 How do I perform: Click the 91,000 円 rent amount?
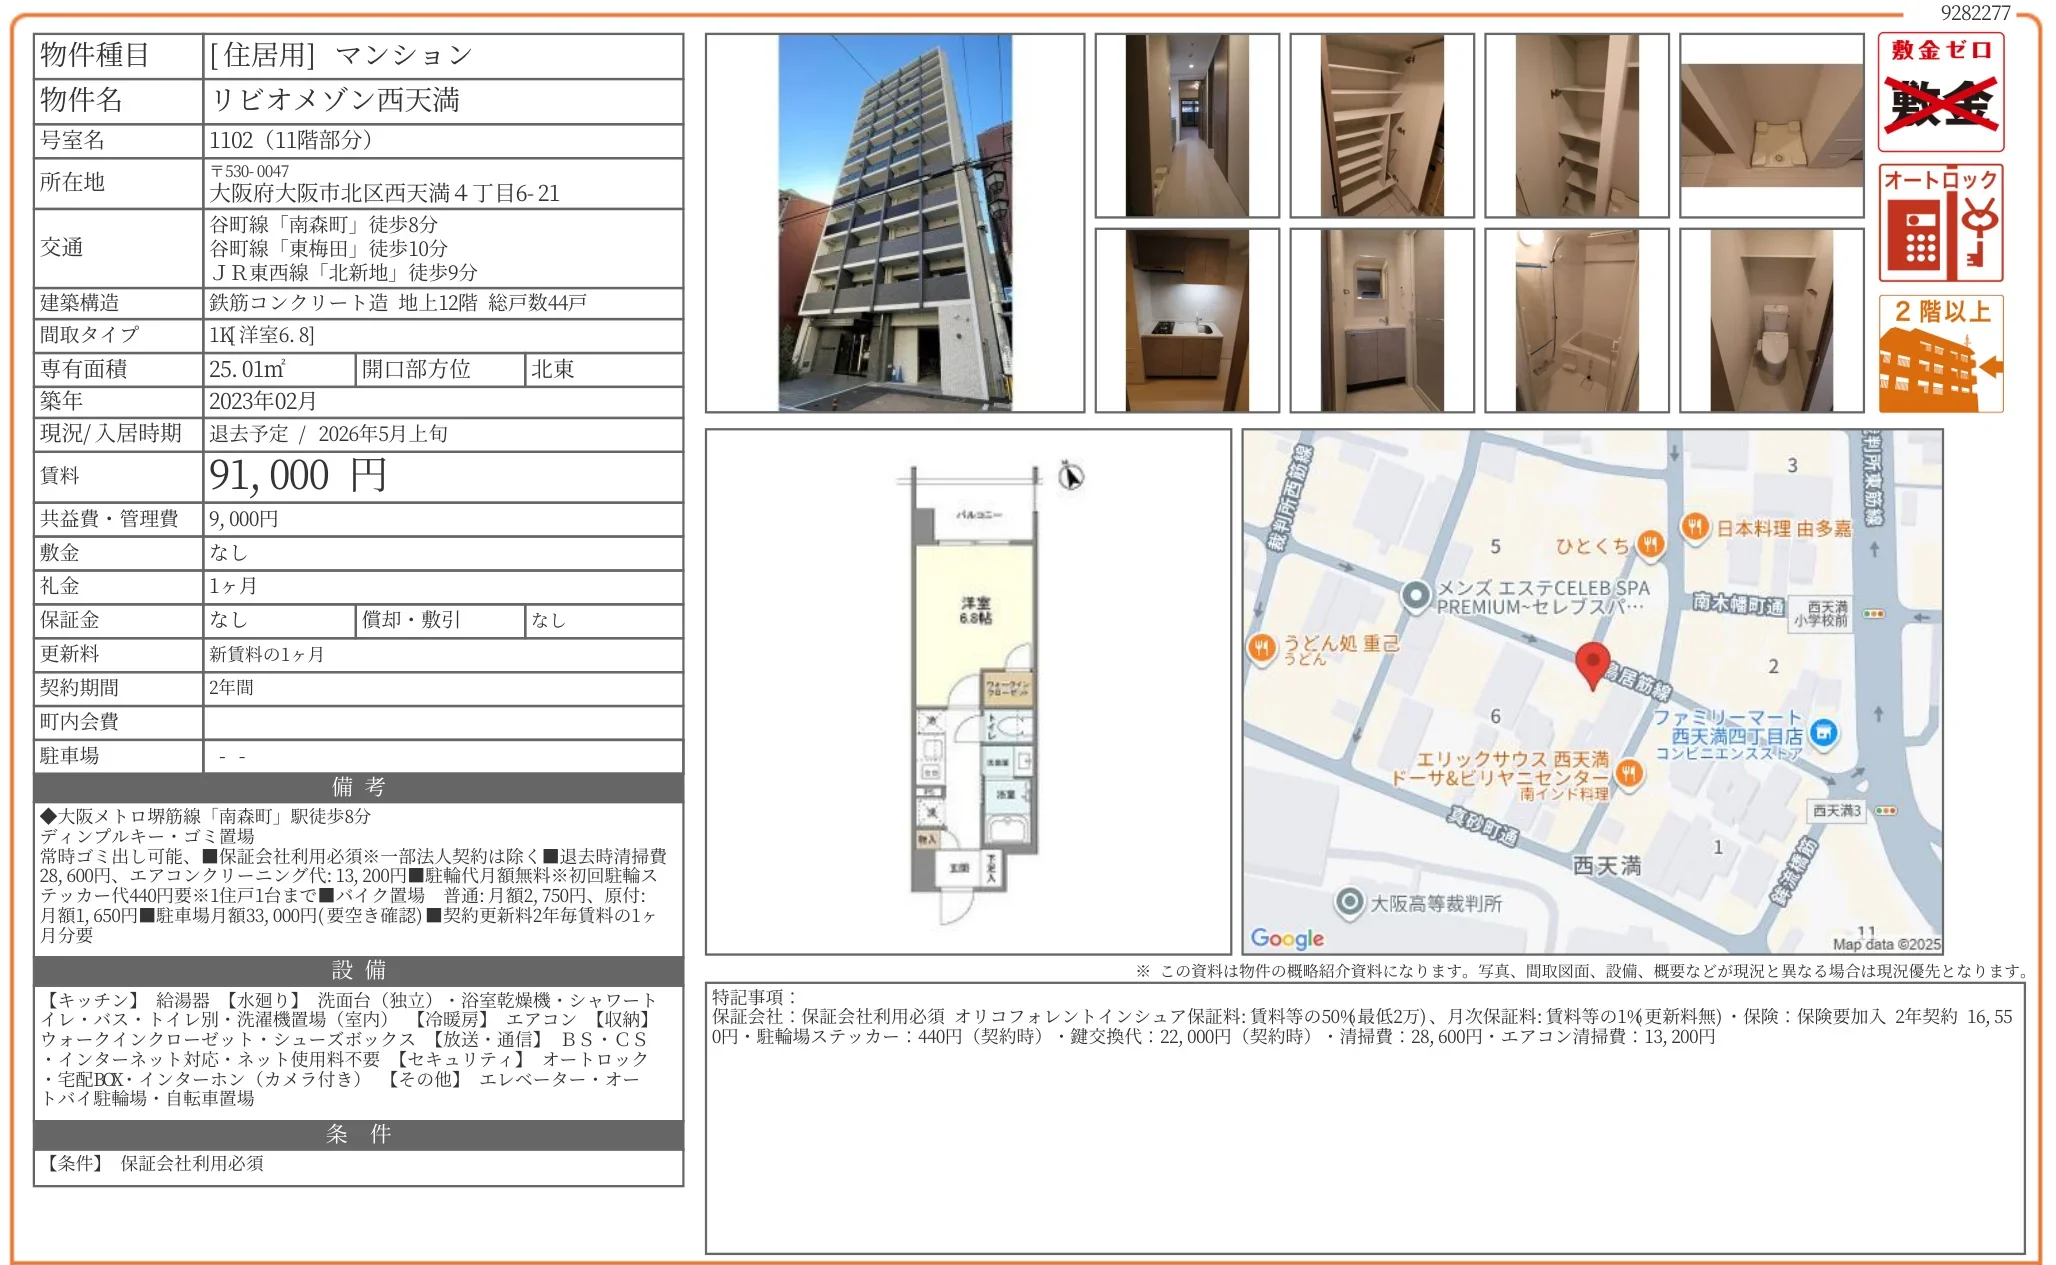pos(297,476)
